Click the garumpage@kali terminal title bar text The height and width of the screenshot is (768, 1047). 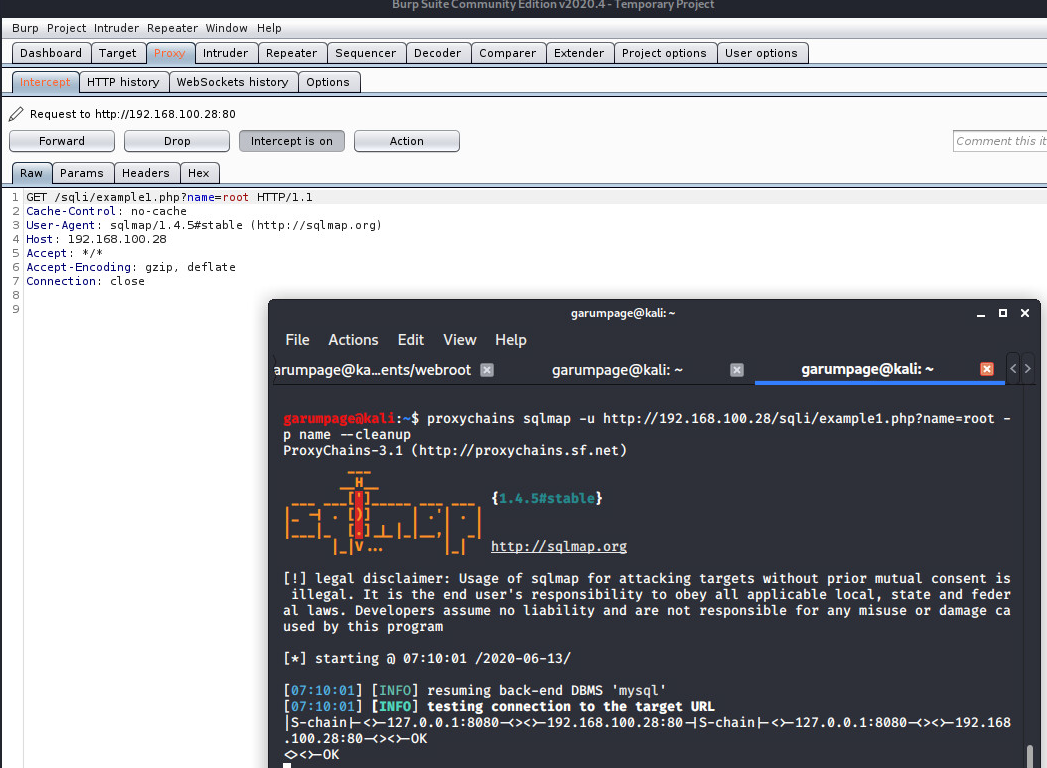click(x=622, y=313)
